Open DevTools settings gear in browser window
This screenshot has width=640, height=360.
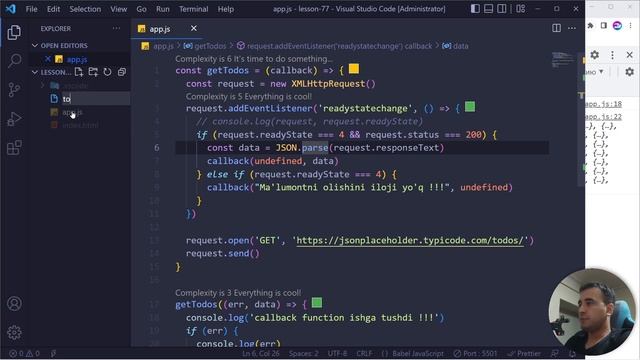[x=595, y=55]
